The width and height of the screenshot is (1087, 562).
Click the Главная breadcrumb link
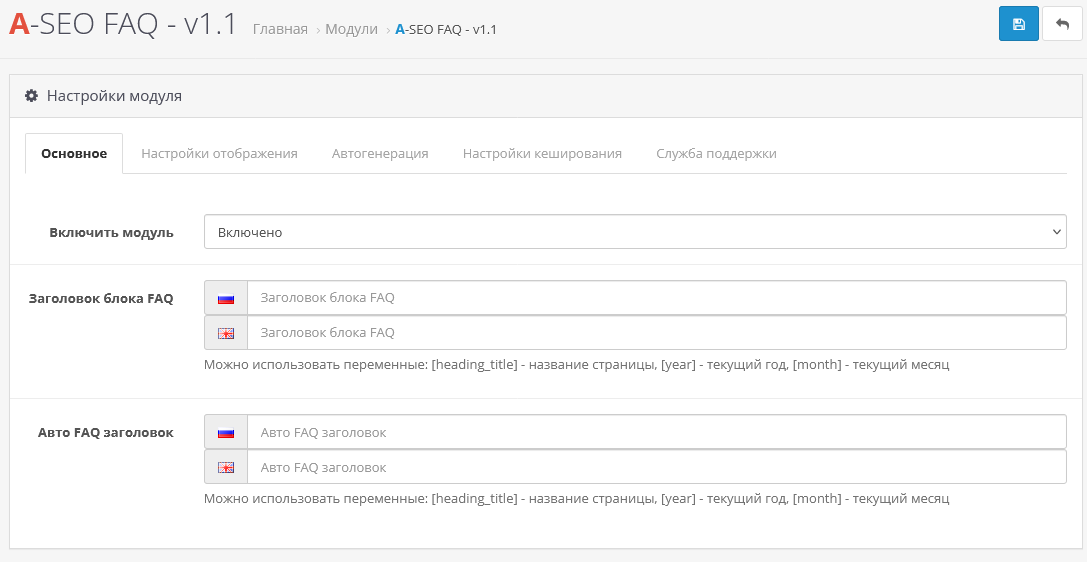[280, 30]
